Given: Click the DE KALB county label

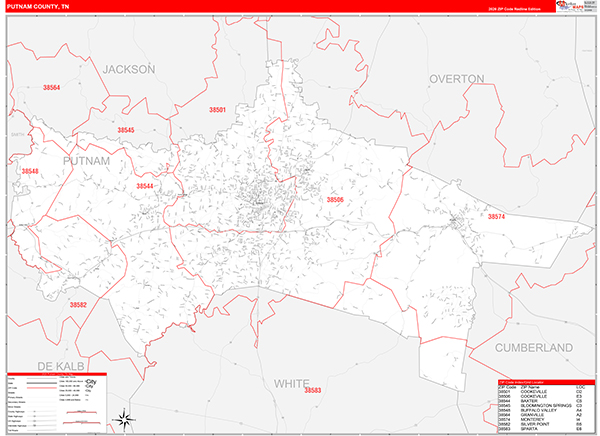Looking at the screenshot, I should (x=61, y=366).
